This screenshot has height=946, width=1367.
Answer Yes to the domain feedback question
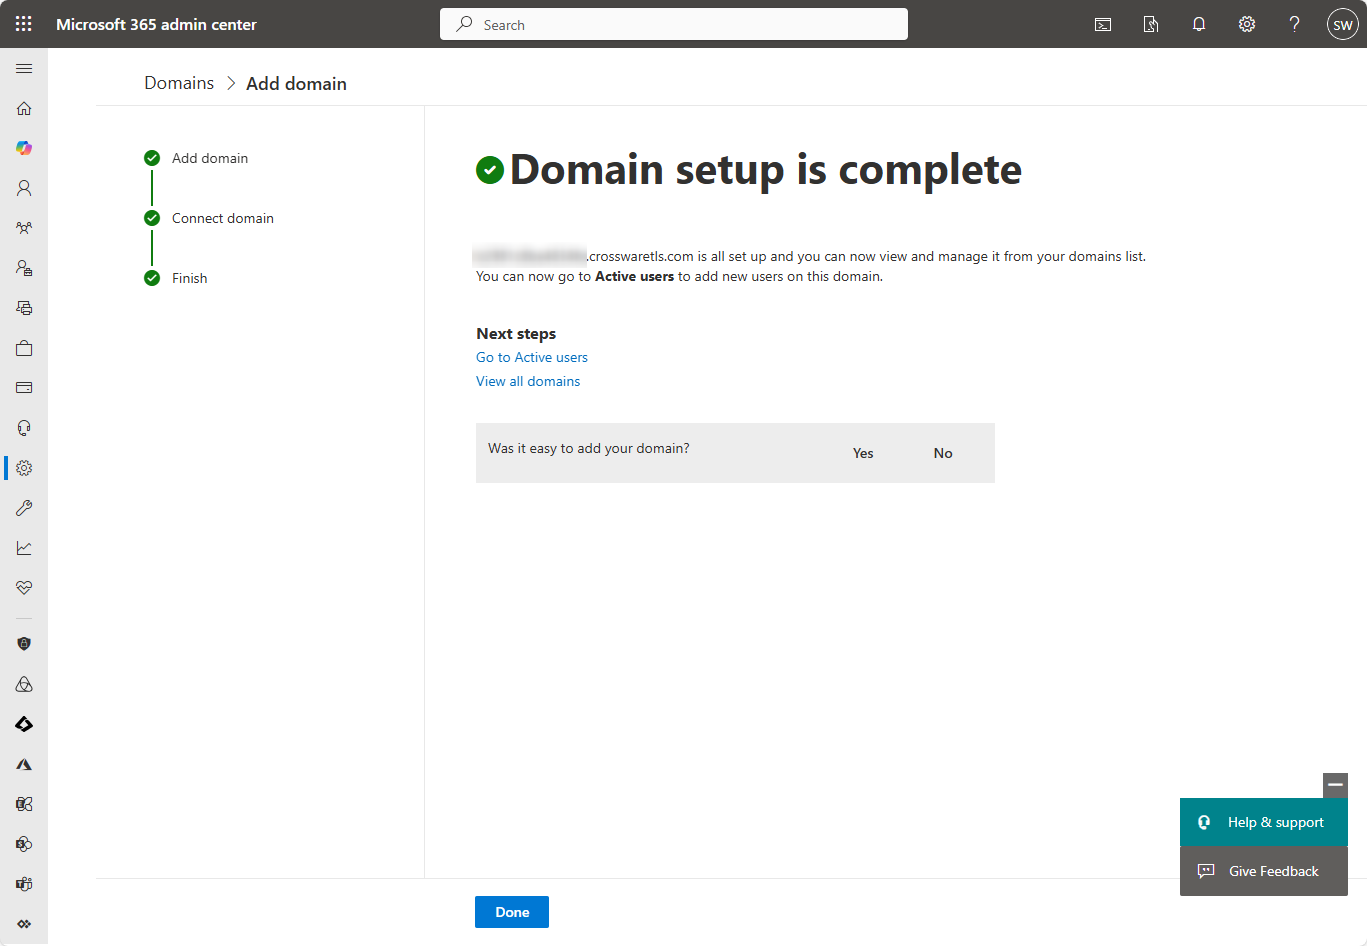point(863,453)
